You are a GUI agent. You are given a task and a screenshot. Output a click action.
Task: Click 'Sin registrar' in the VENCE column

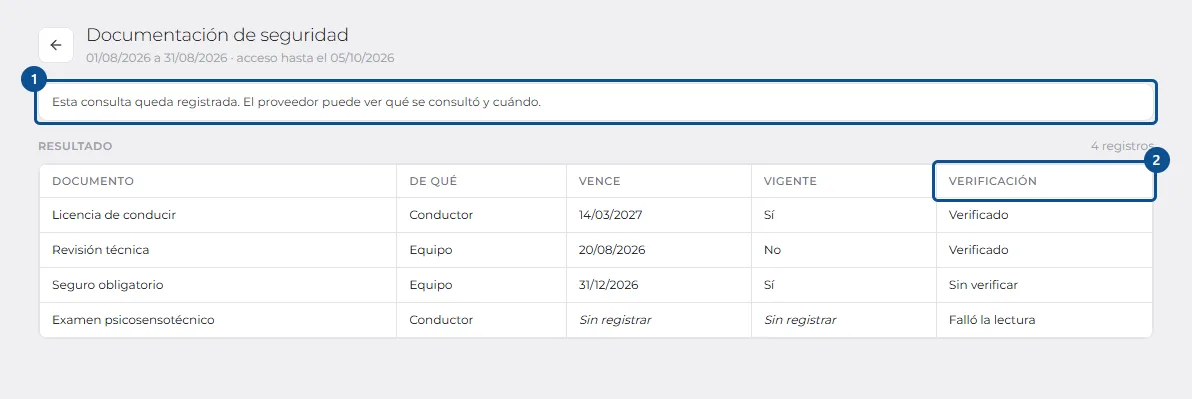(615, 320)
